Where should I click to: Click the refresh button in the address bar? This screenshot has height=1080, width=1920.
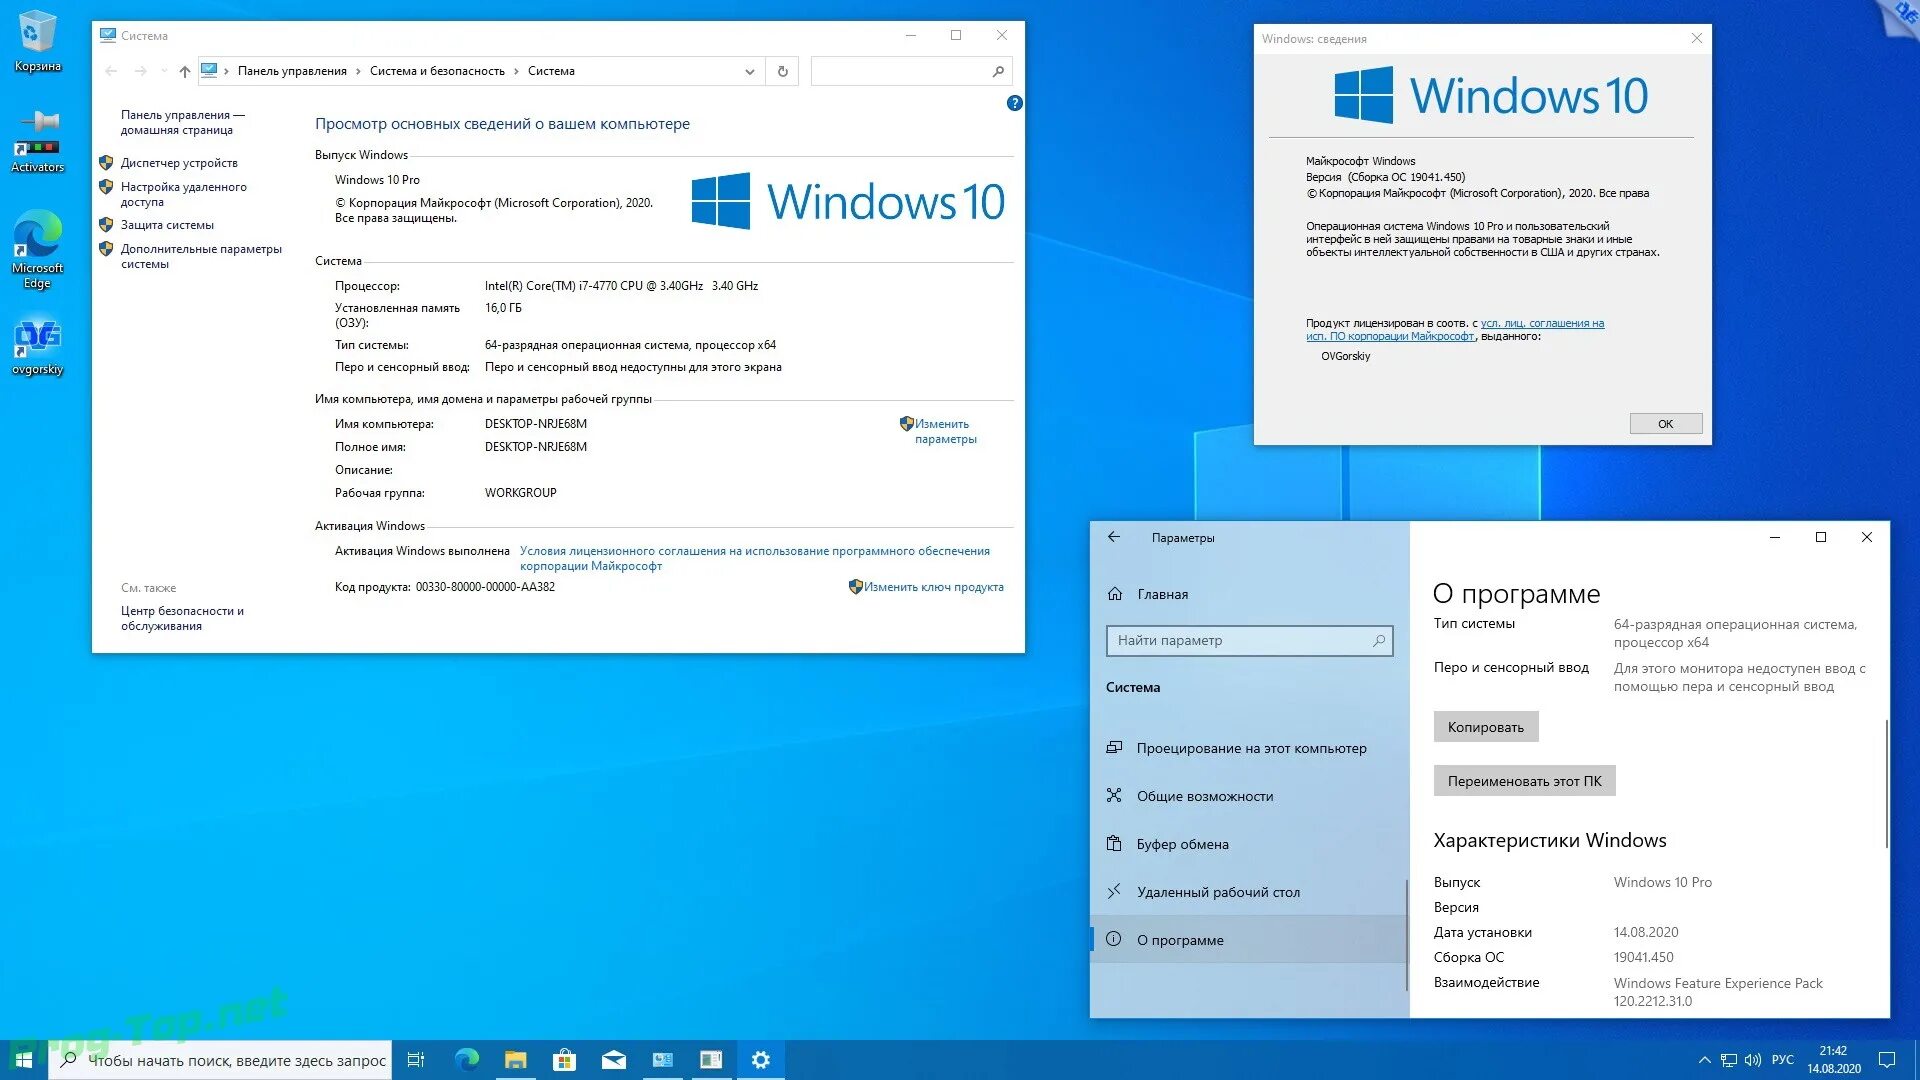(x=783, y=71)
